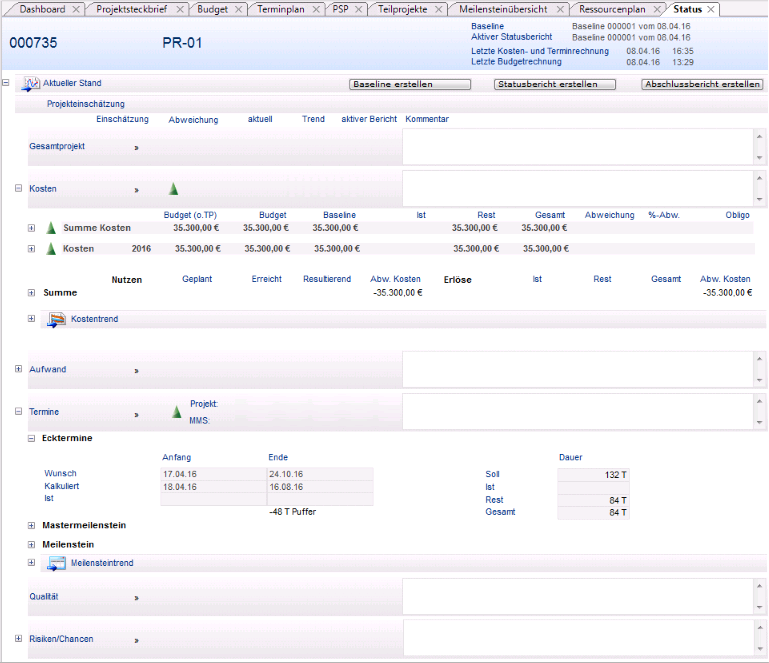Open the Budget tab
This screenshot has width=769, height=663.
212,9
